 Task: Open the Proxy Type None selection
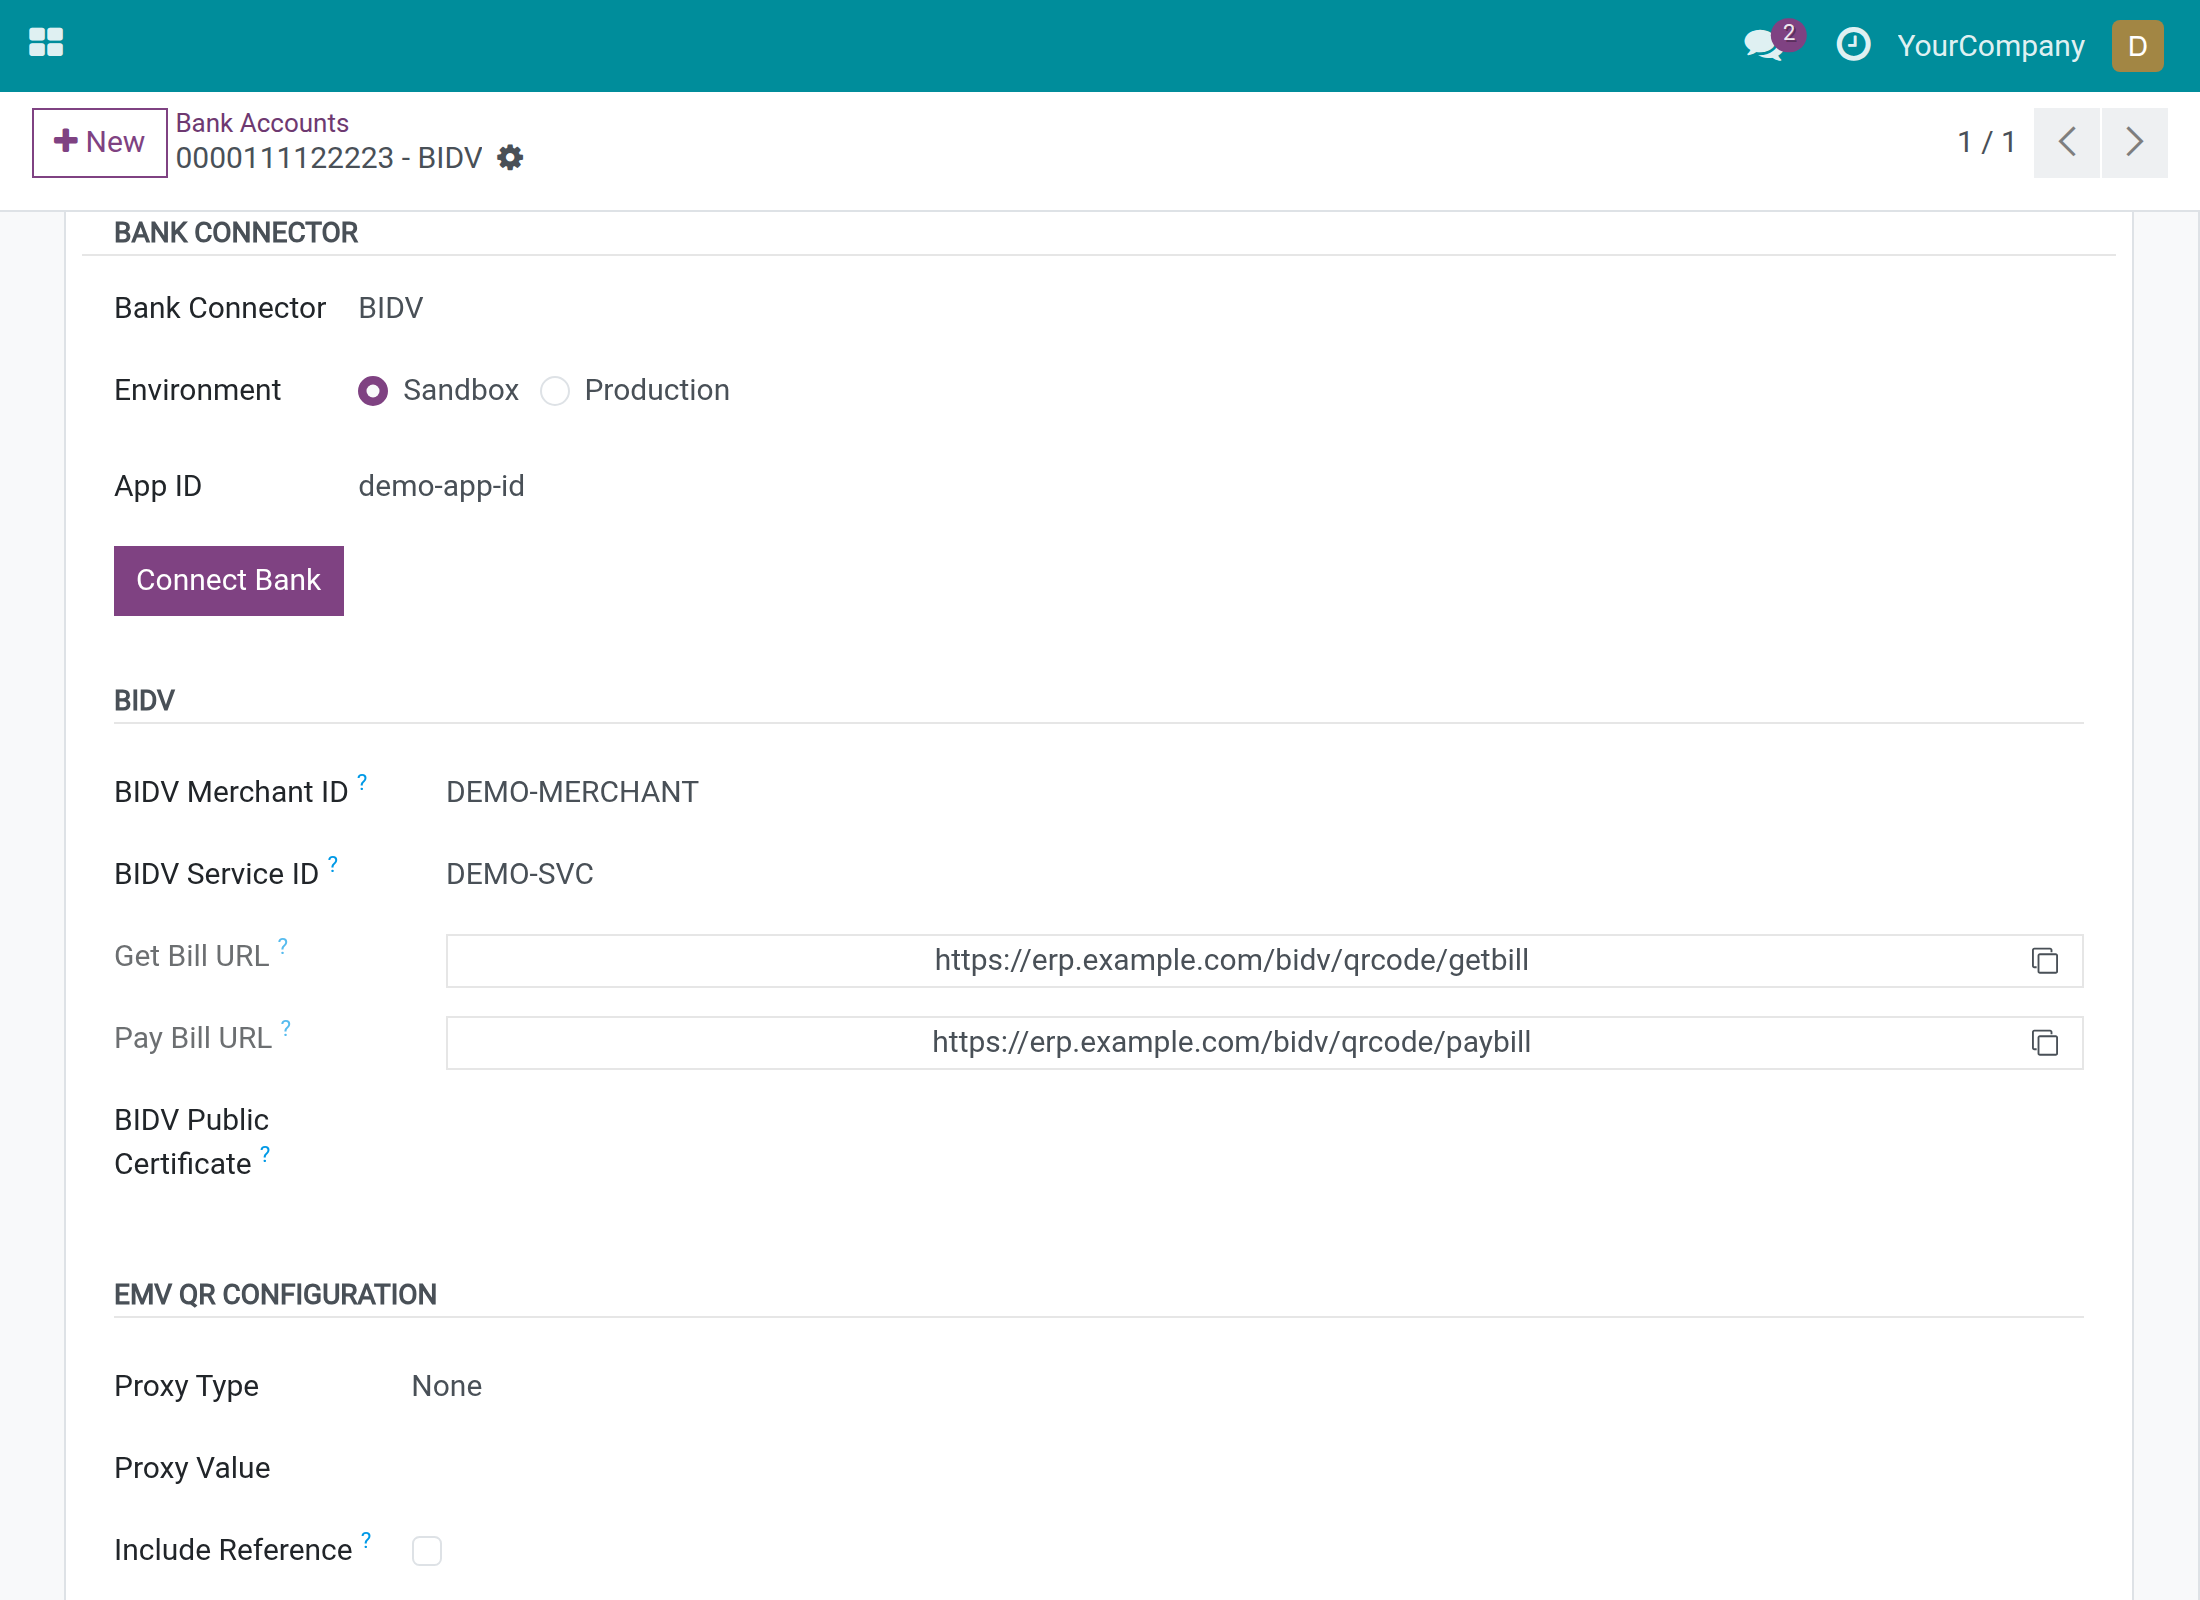click(x=446, y=1386)
